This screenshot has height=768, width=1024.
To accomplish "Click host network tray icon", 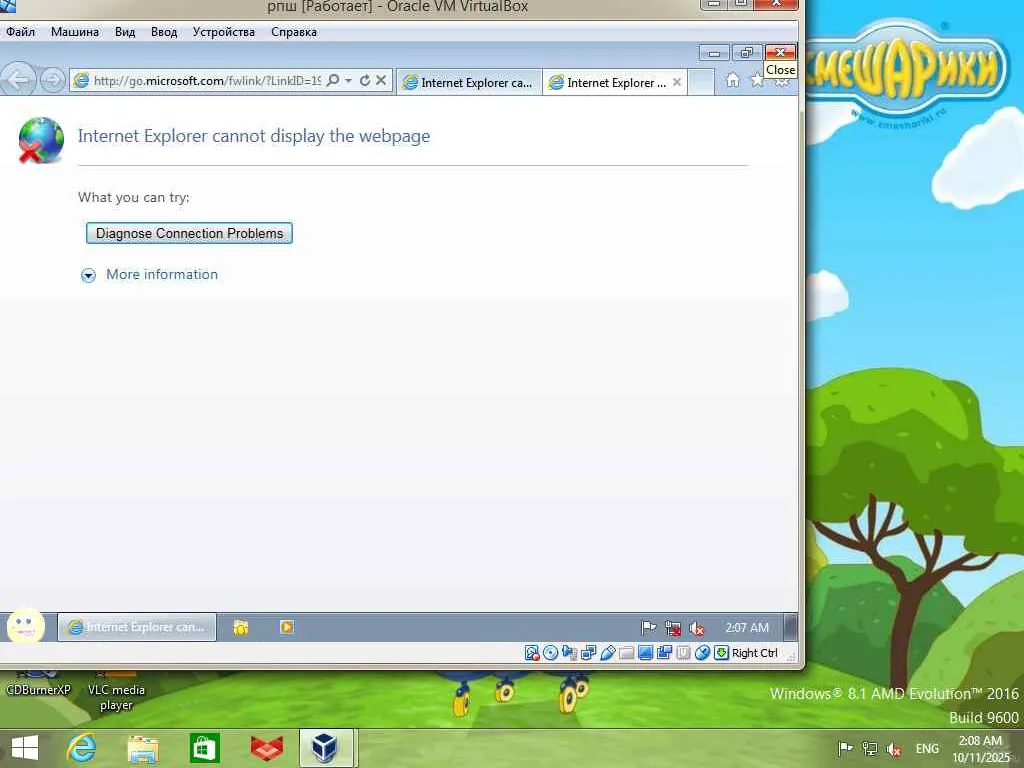I will click(x=870, y=748).
